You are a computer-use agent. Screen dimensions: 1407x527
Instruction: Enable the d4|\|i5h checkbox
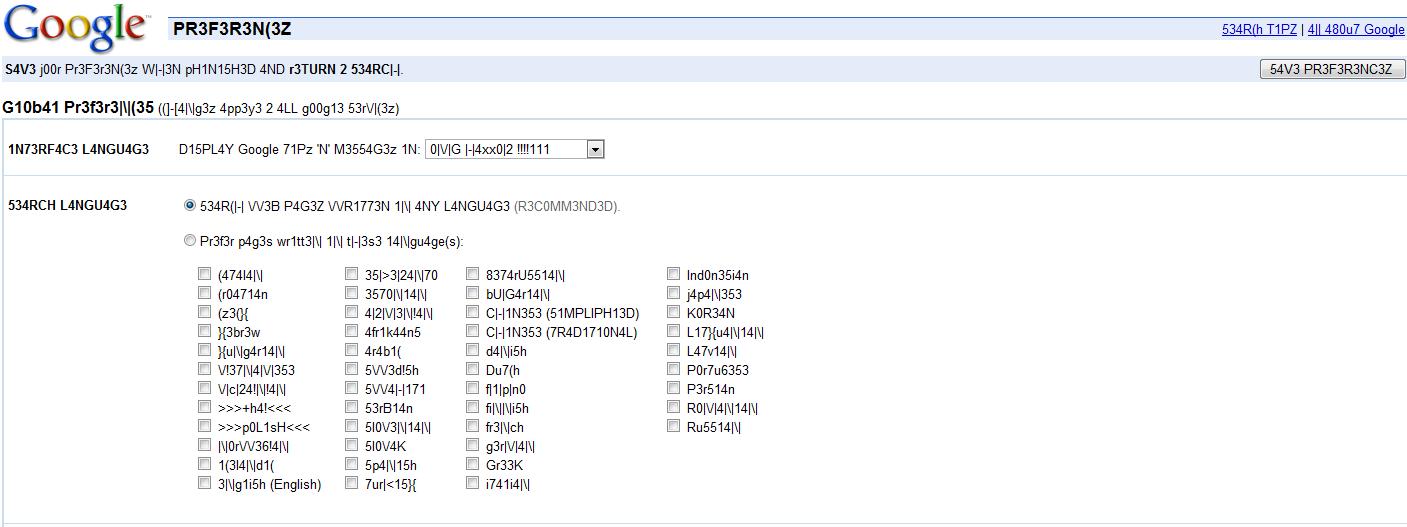tap(473, 350)
